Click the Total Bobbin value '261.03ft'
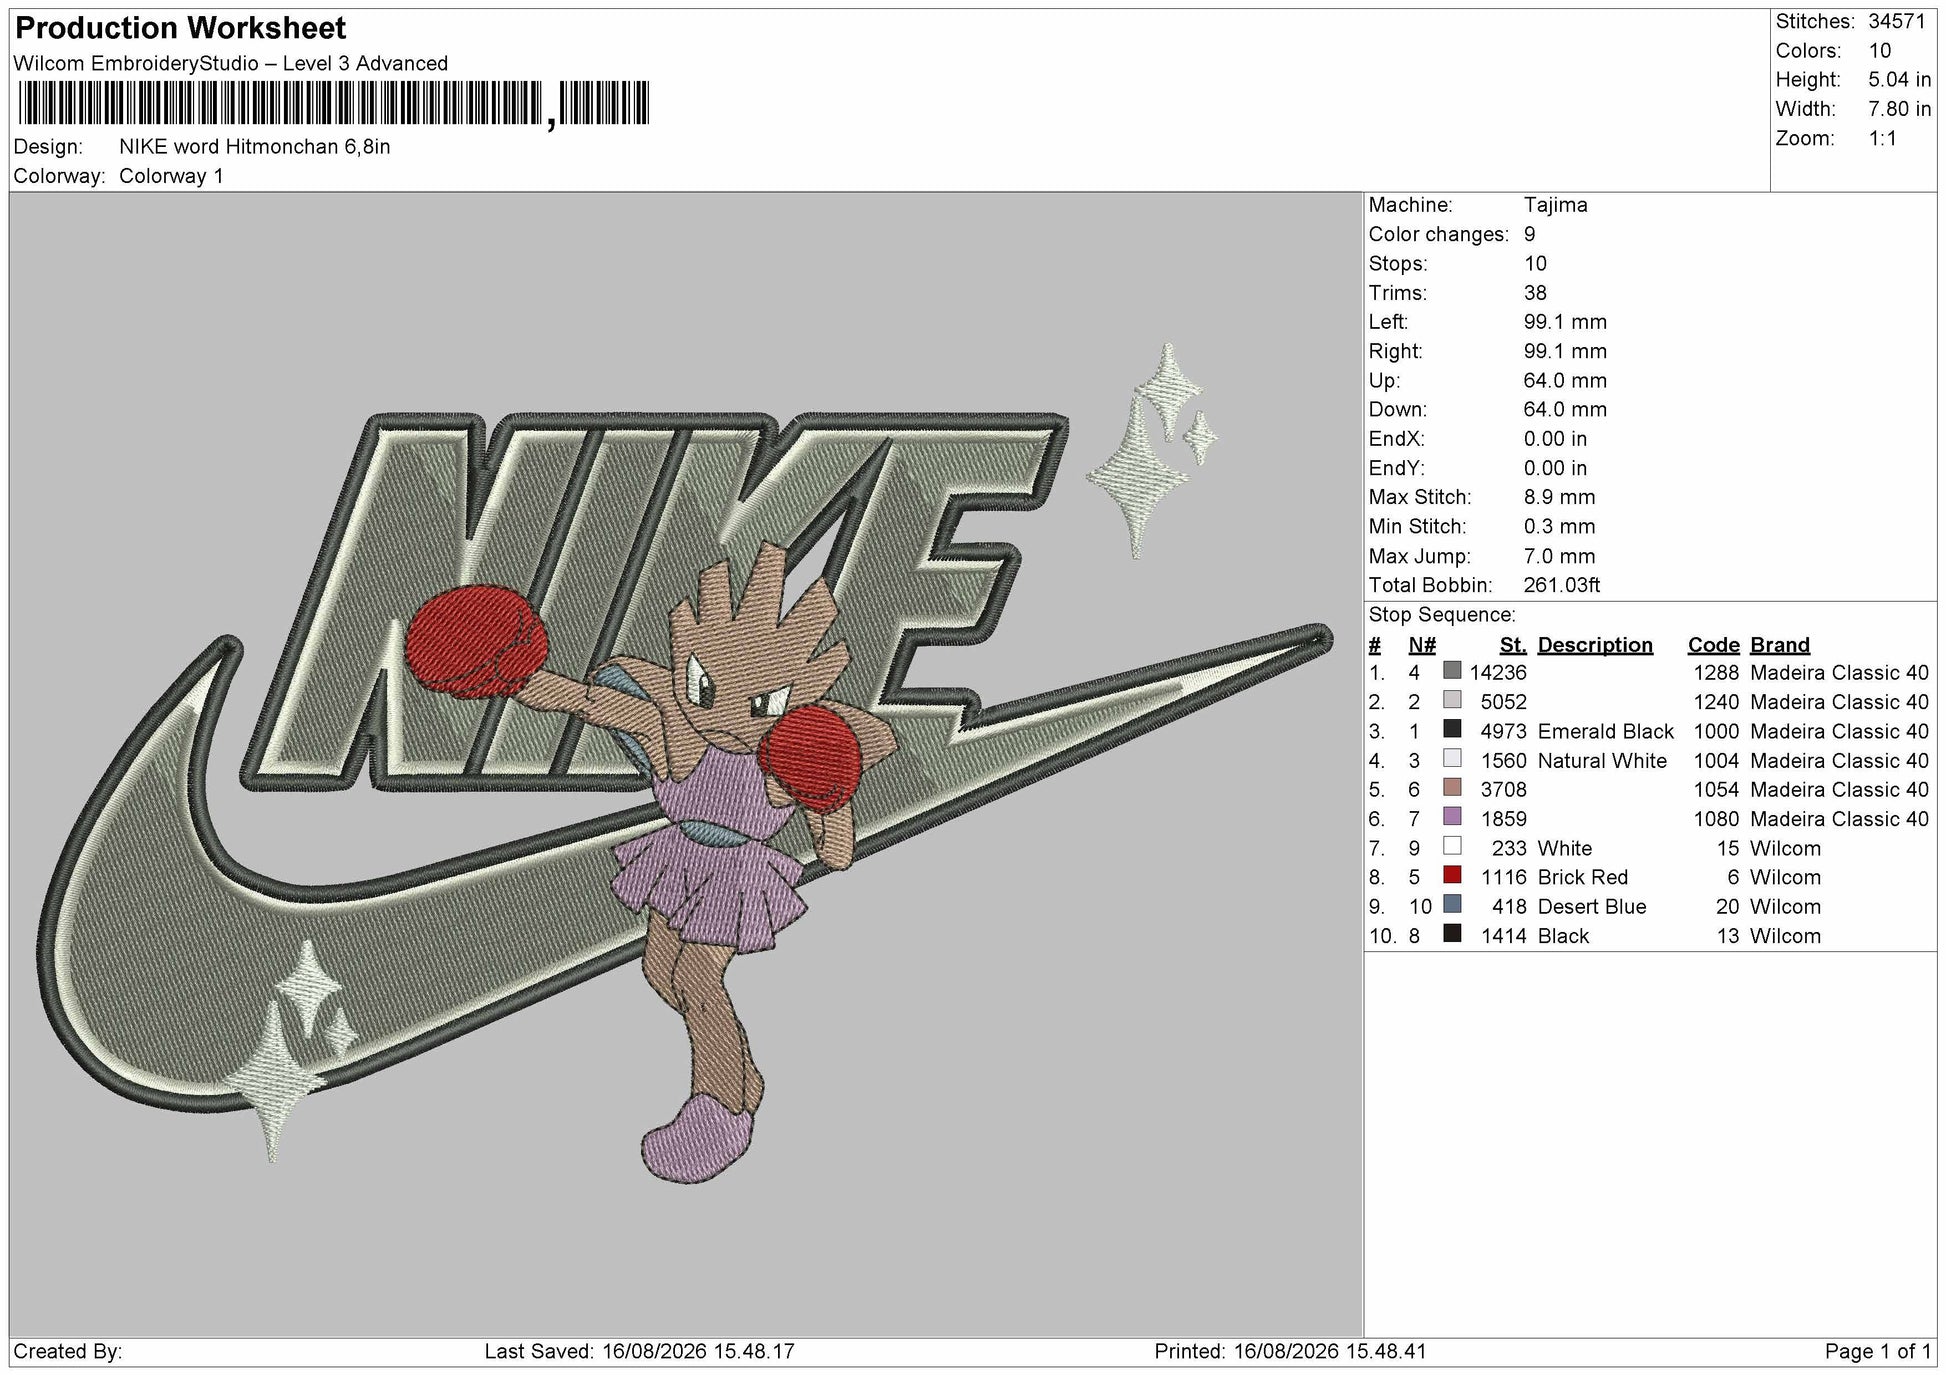 click(1562, 585)
